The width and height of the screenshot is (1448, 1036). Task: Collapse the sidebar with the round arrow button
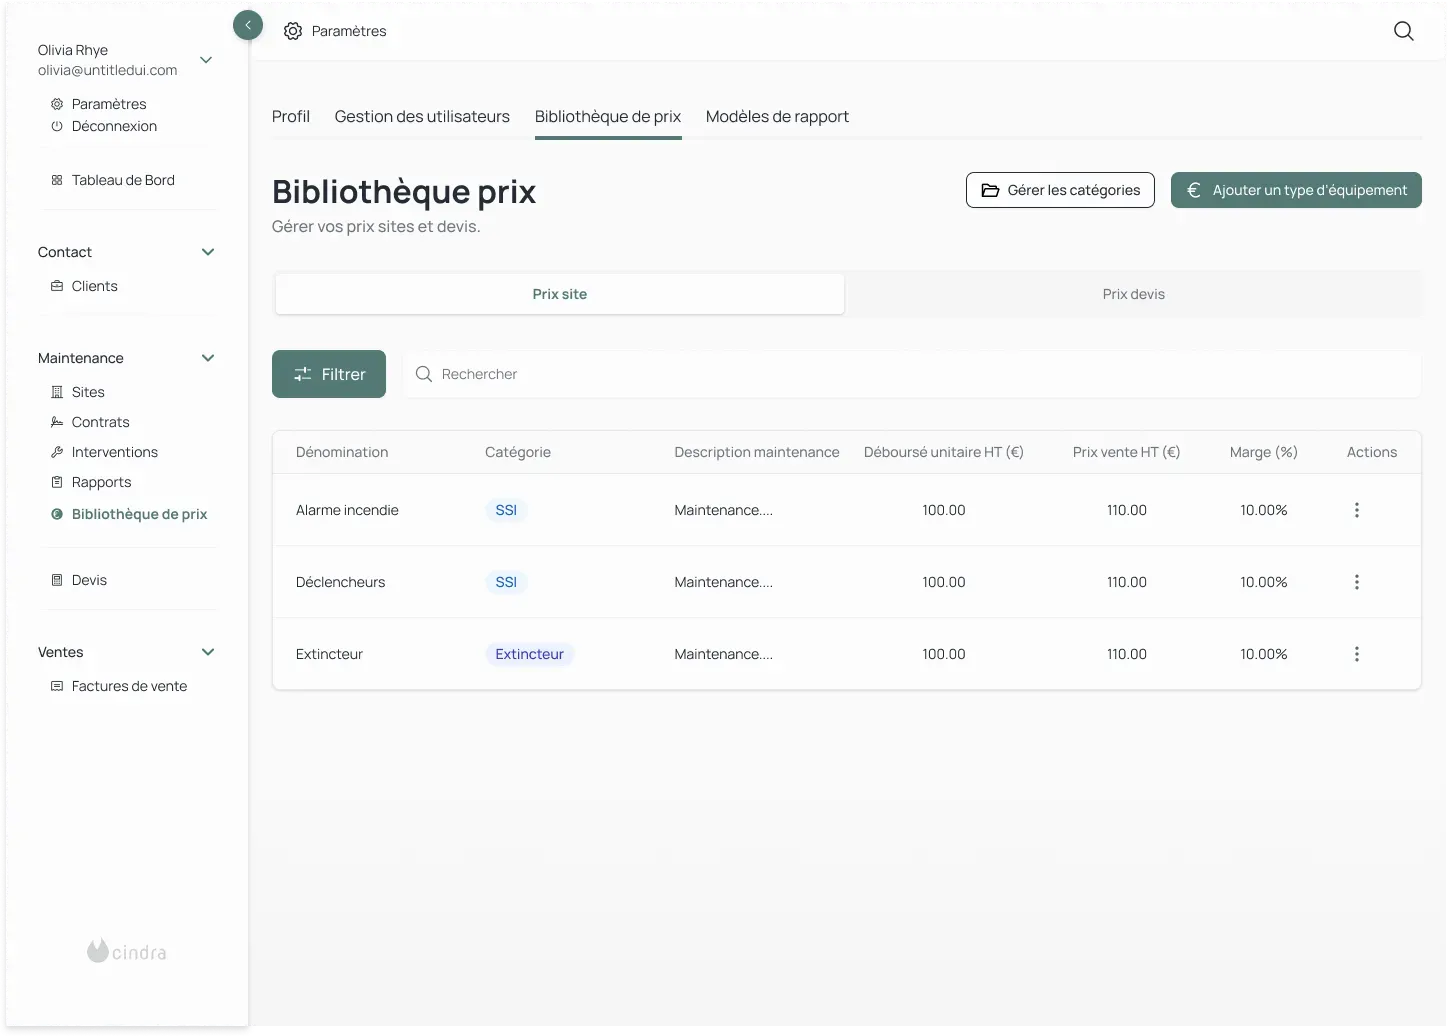(x=248, y=25)
